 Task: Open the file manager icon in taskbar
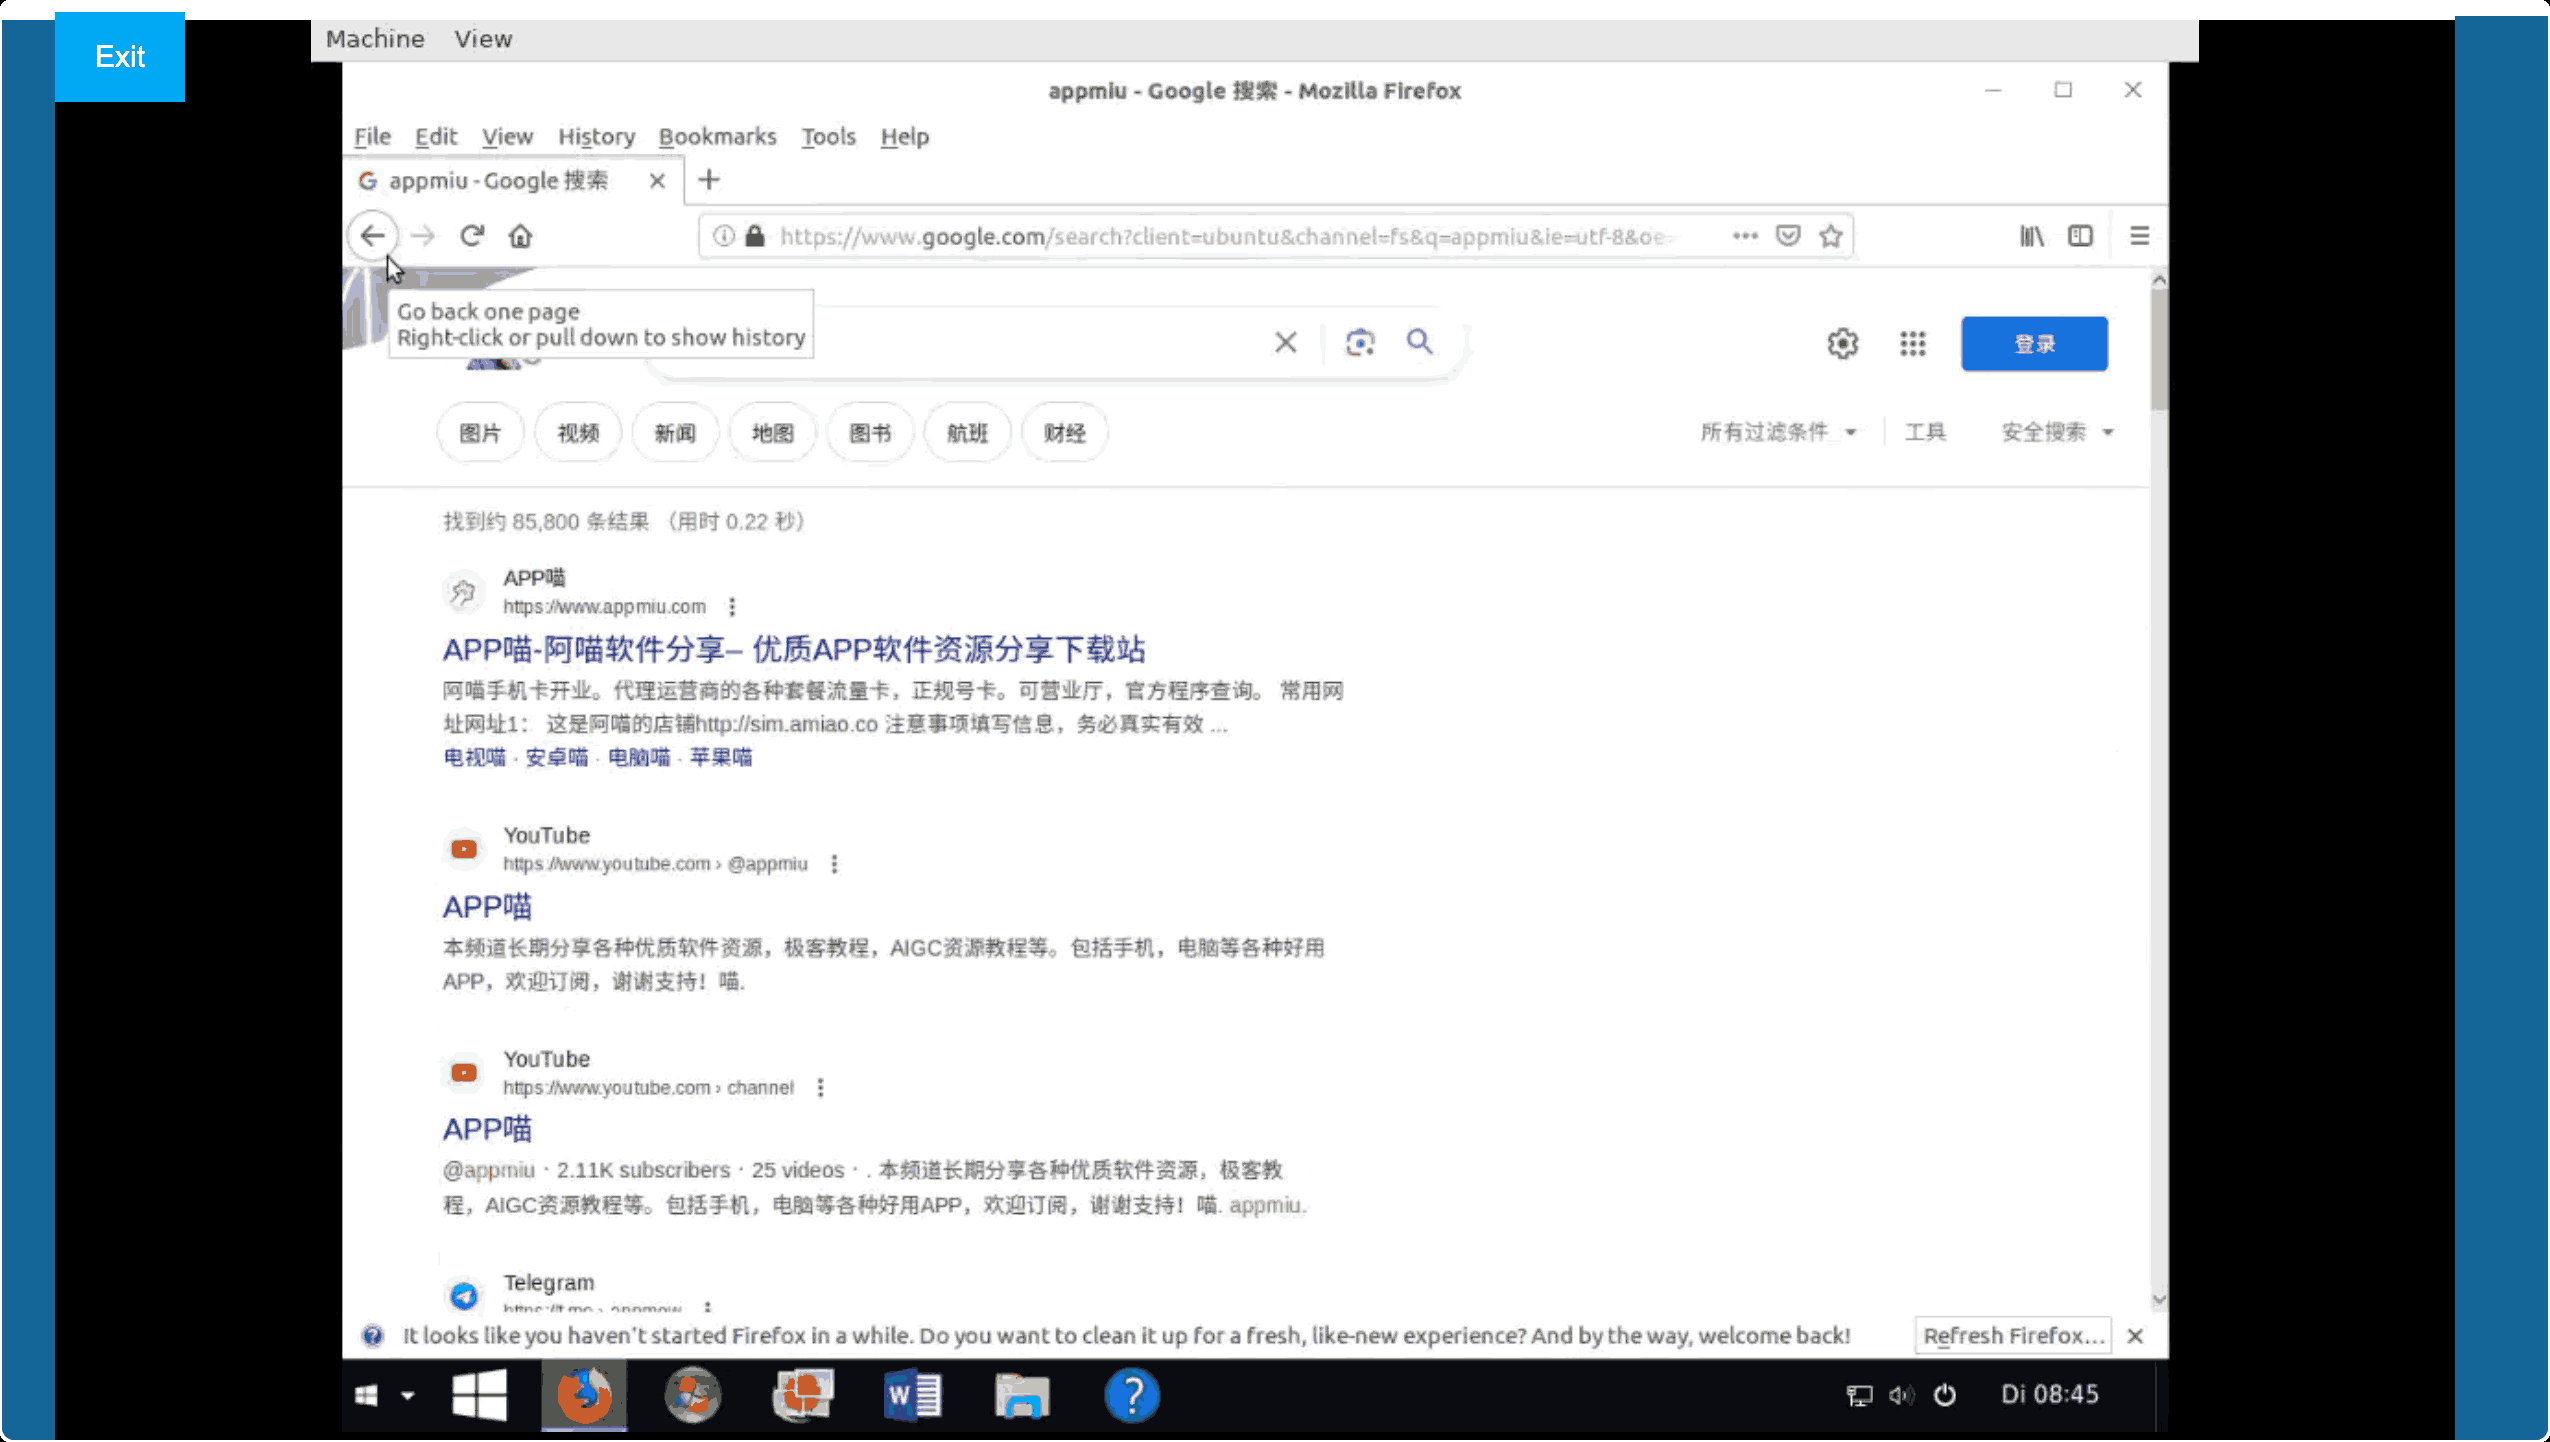(1021, 1395)
